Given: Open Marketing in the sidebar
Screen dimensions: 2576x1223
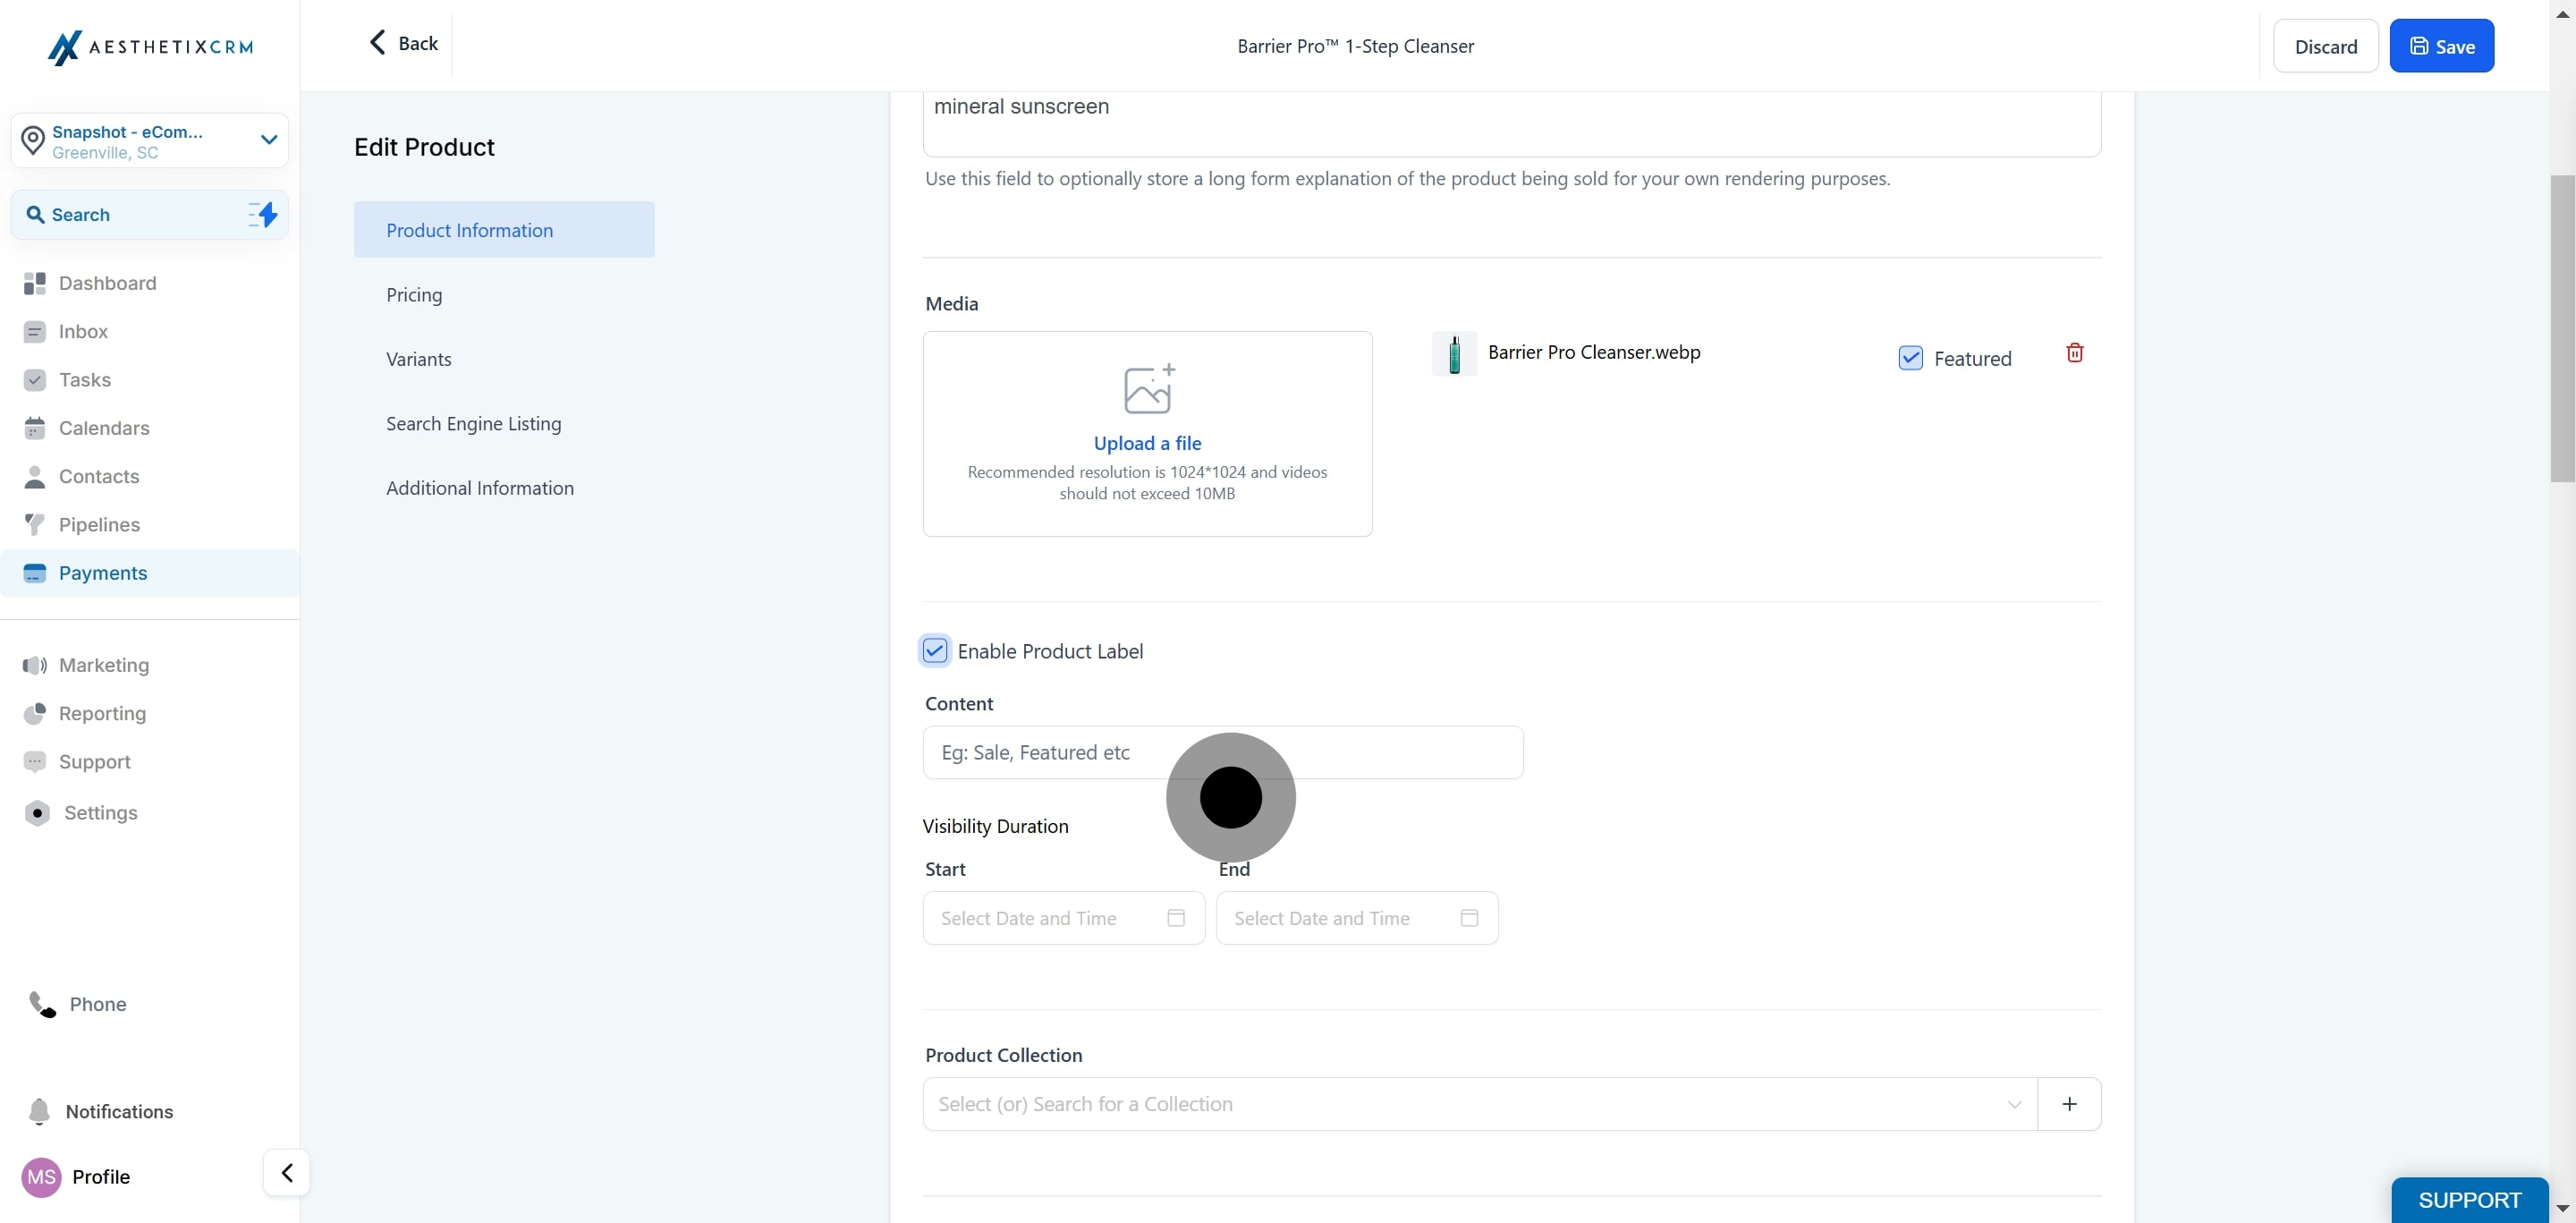Looking at the screenshot, I should coord(104,665).
